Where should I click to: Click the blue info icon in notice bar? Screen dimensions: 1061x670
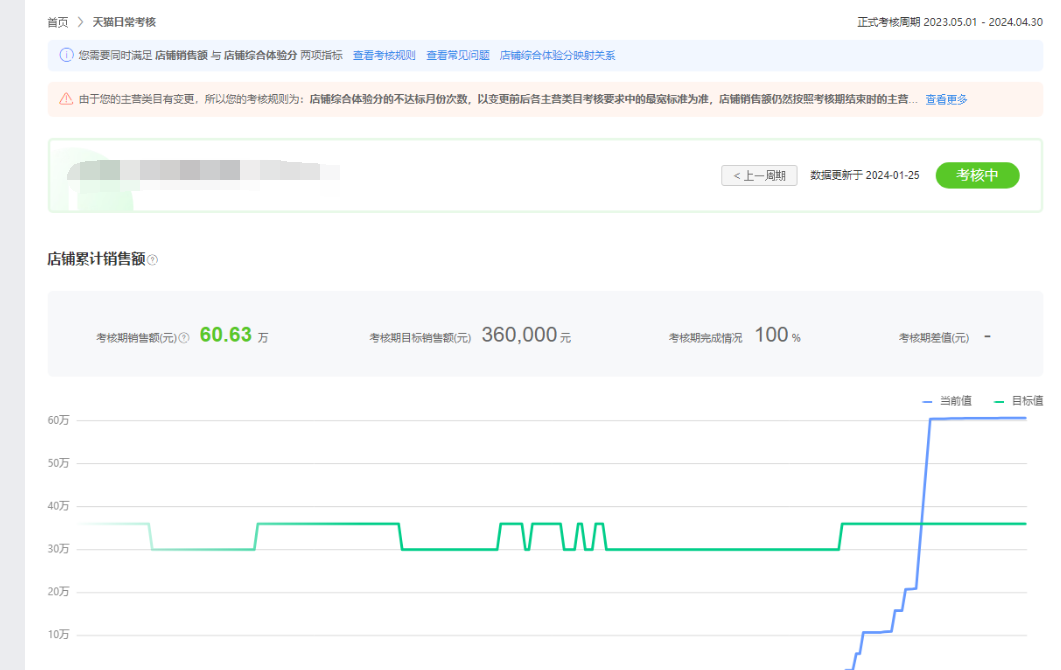click(66, 56)
